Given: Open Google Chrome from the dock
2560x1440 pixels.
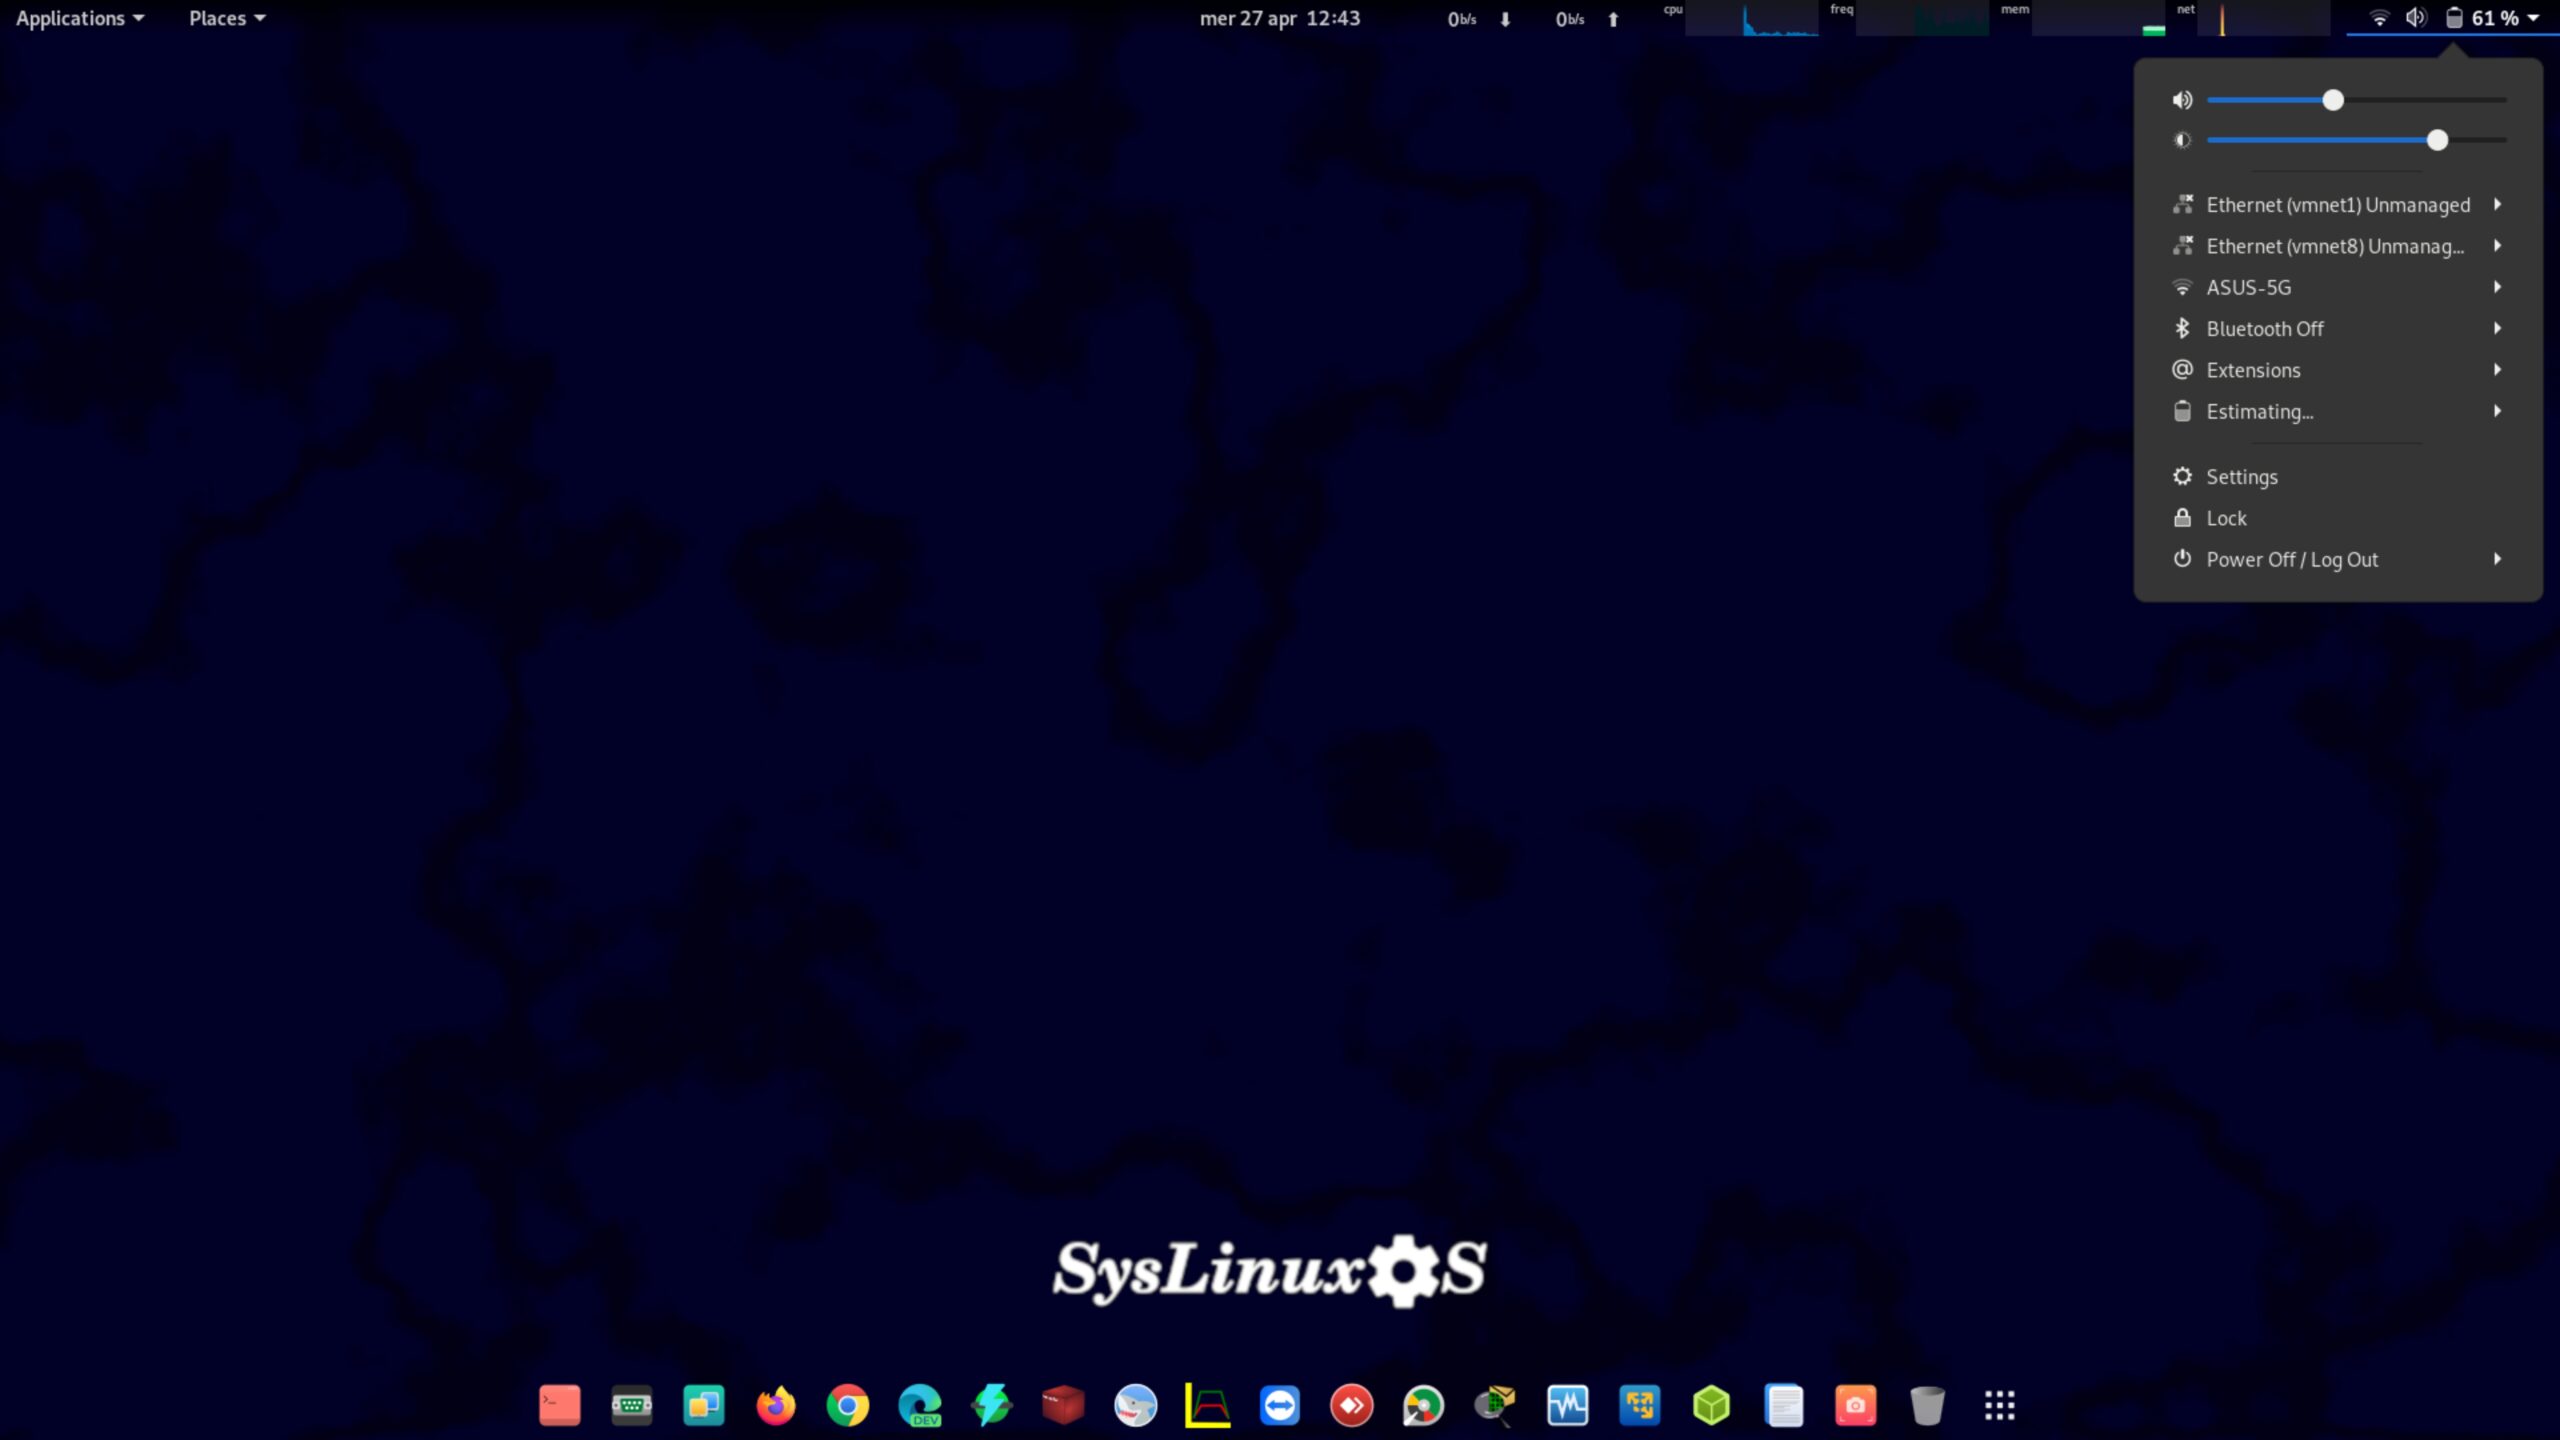Looking at the screenshot, I should [847, 1405].
